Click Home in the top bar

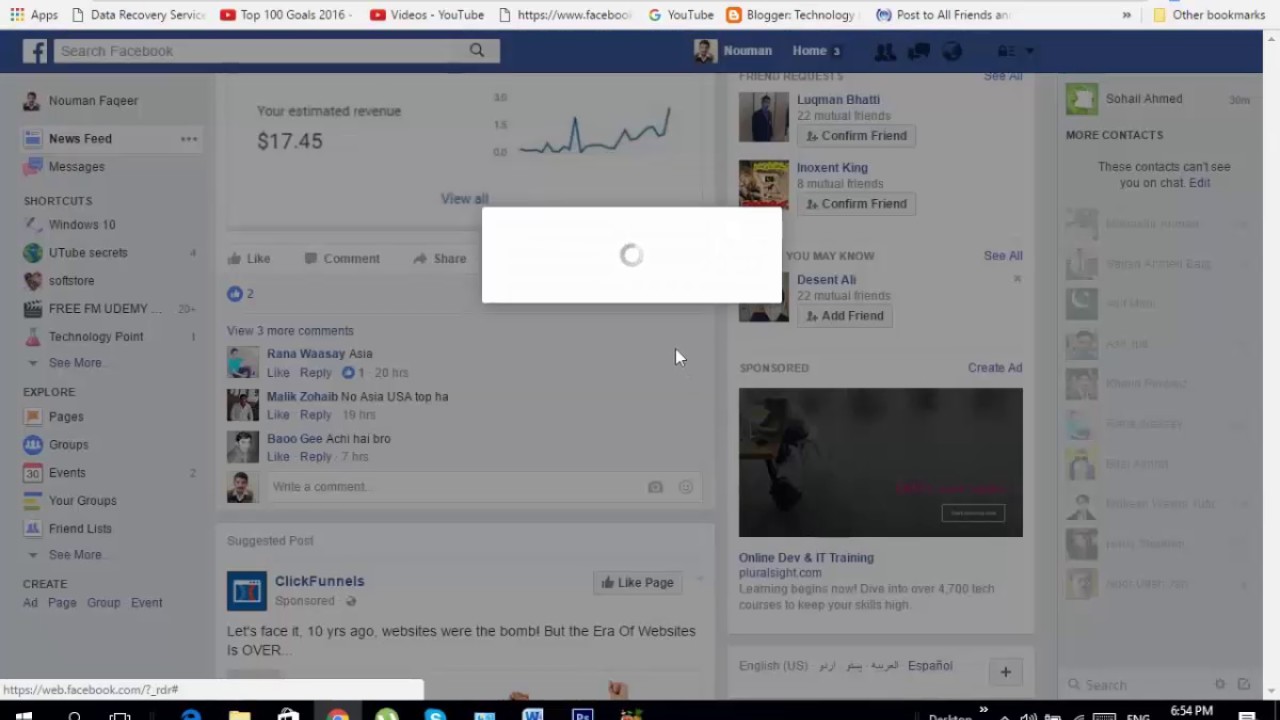tap(809, 51)
